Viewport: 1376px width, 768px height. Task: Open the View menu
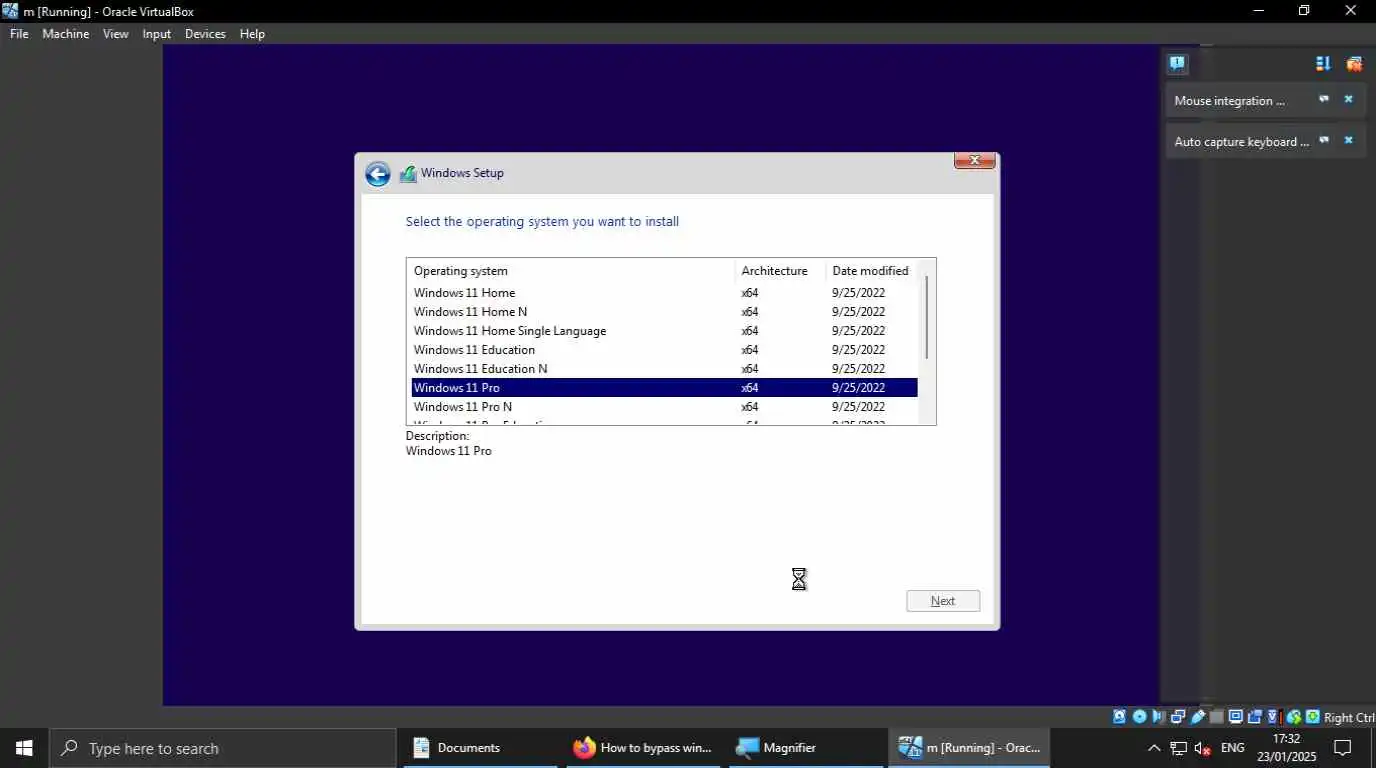coord(116,34)
